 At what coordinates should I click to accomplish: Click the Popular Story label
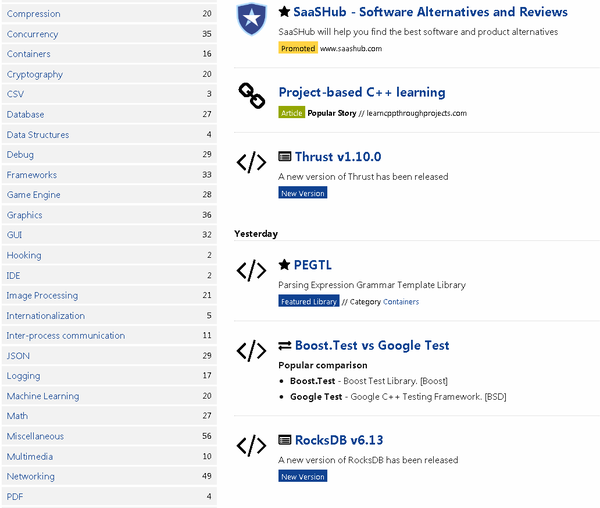(x=332, y=113)
